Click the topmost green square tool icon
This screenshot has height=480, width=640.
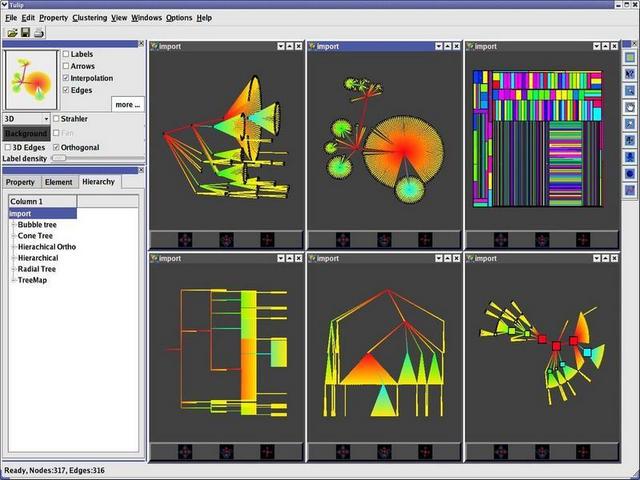coord(630,58)
